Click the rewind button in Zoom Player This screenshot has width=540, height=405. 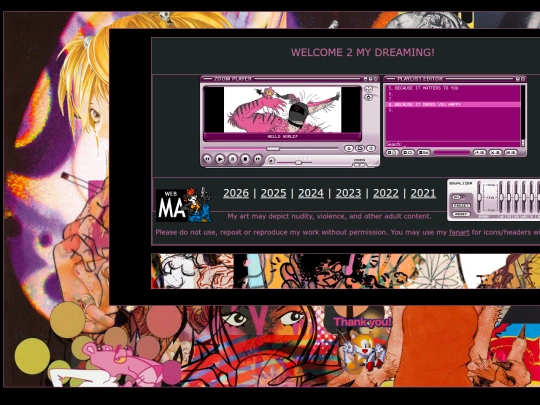207,159
